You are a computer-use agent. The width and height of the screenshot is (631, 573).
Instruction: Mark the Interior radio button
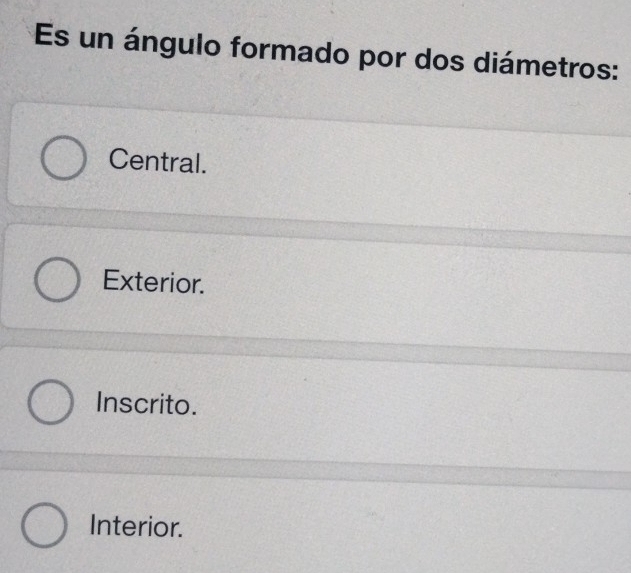(x=43, y=526)
